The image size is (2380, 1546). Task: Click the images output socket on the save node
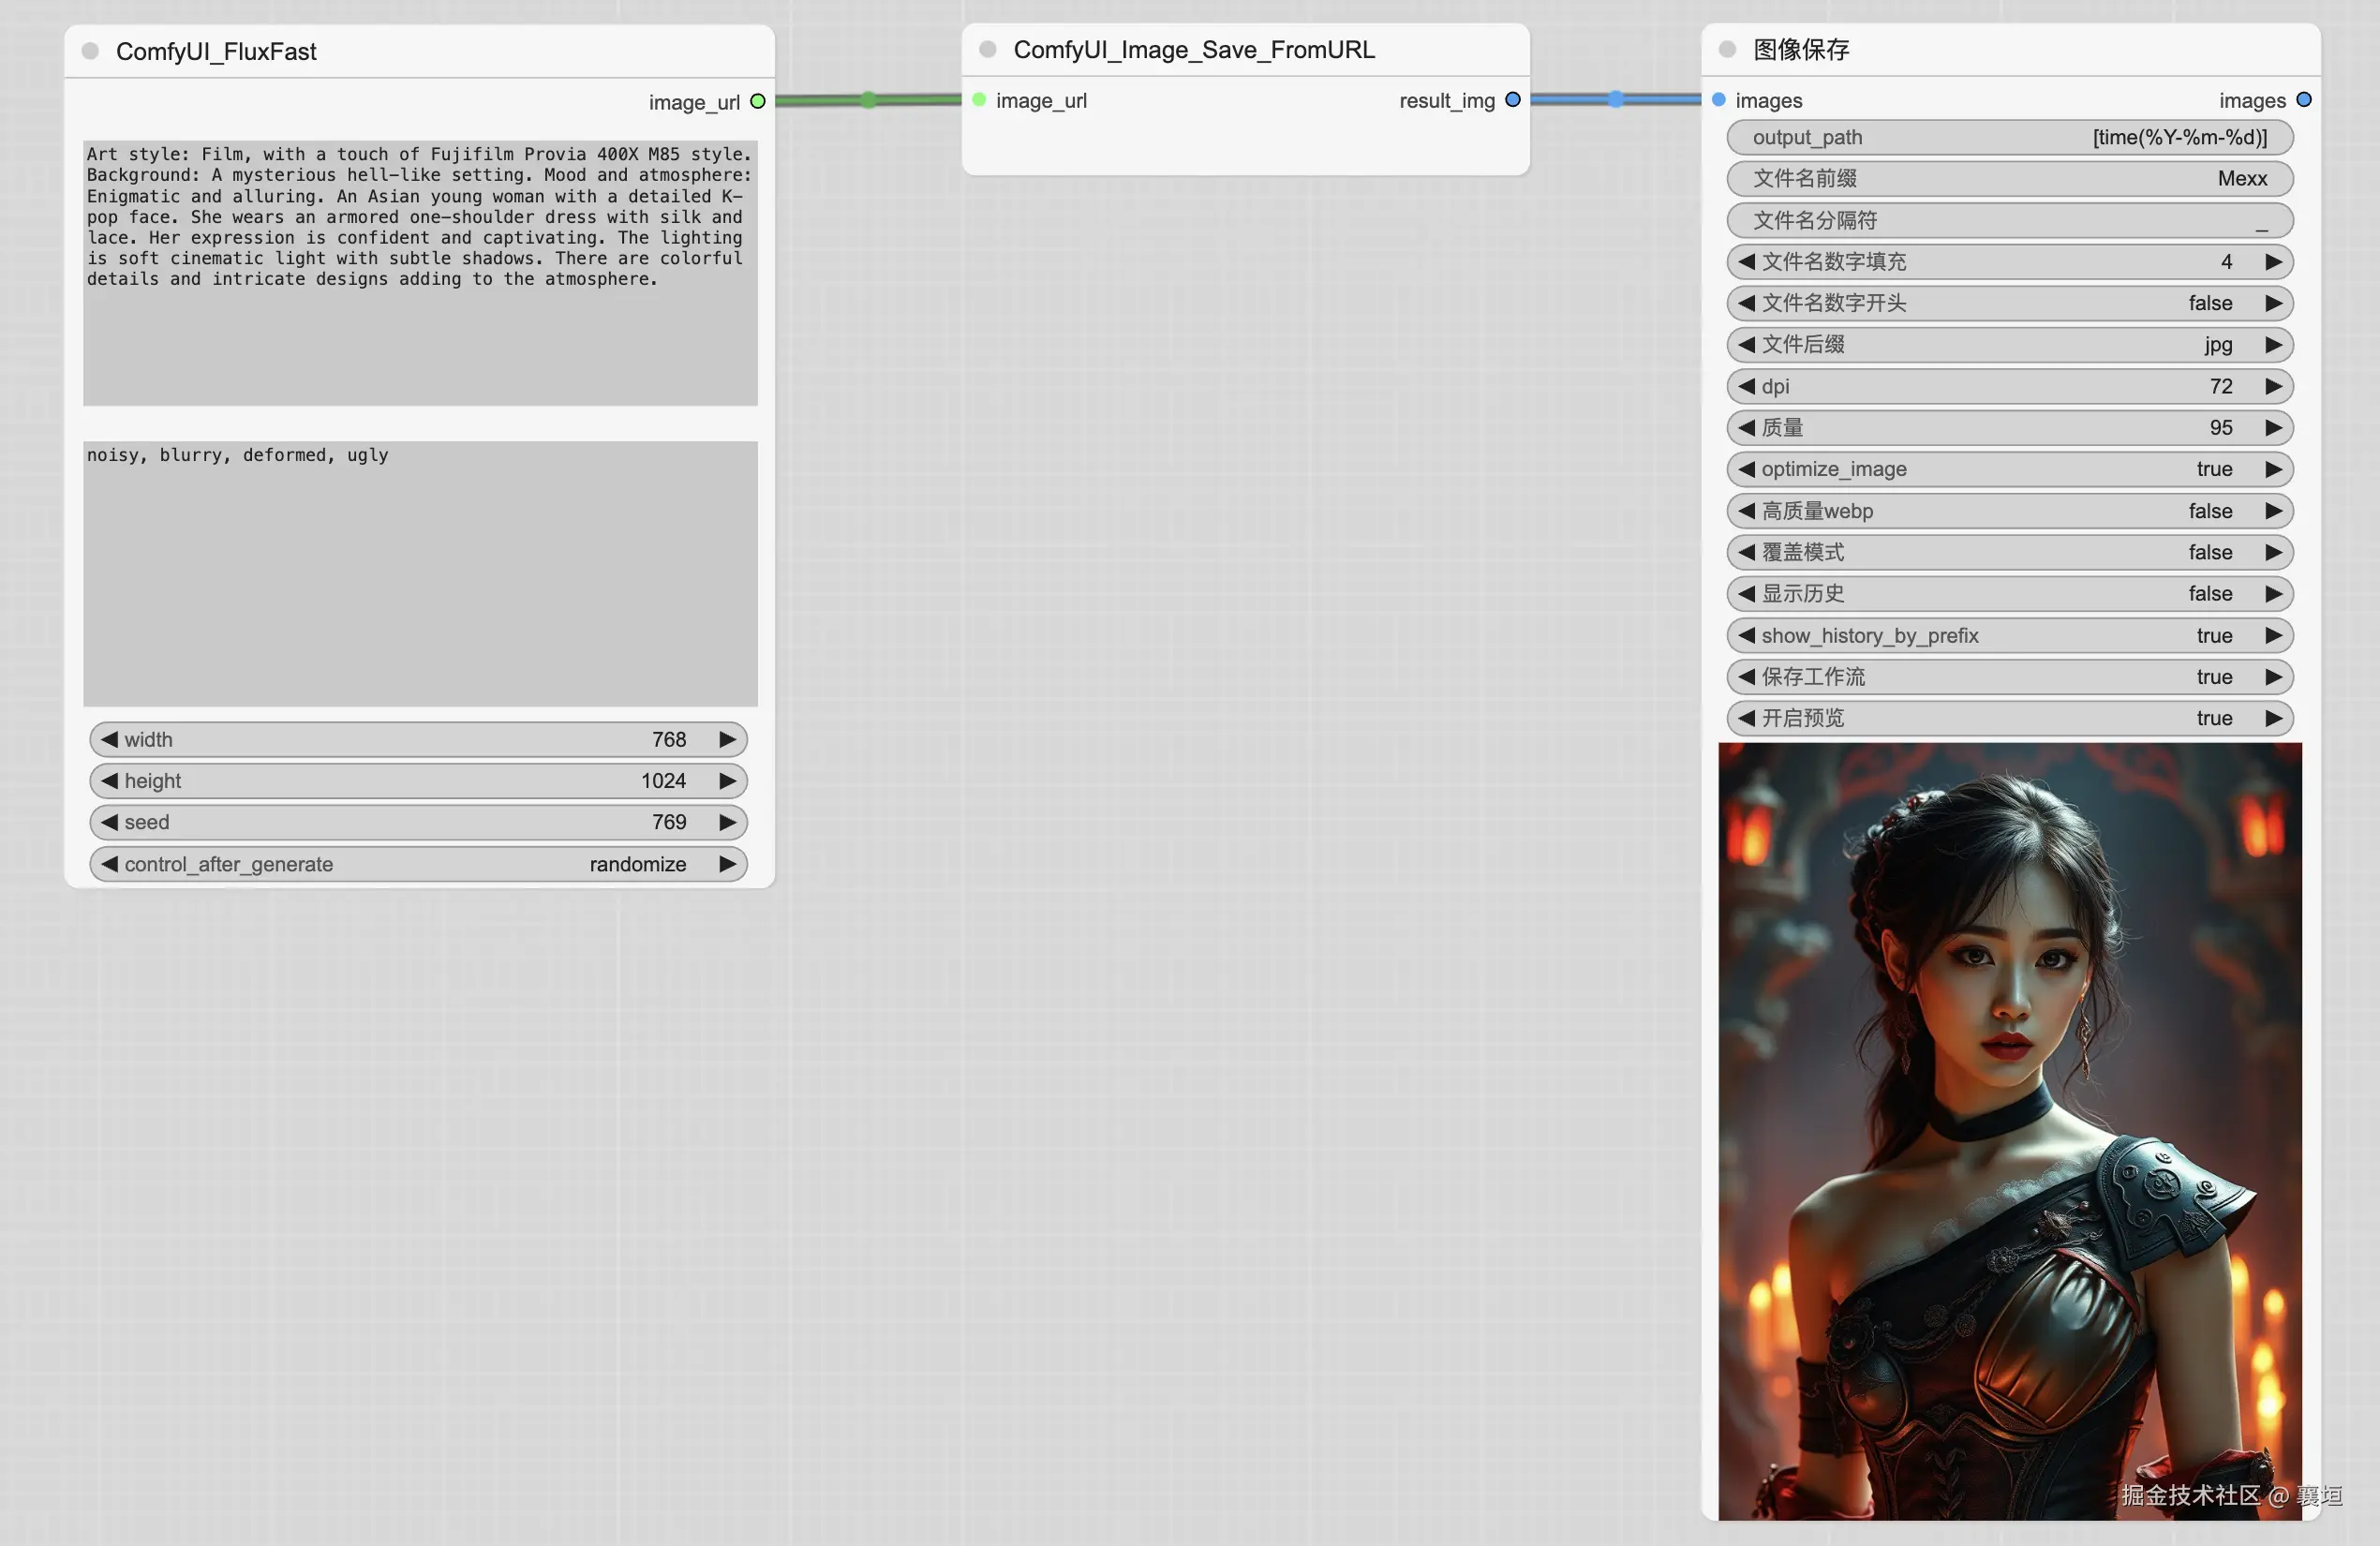[x=2303, y=99]
